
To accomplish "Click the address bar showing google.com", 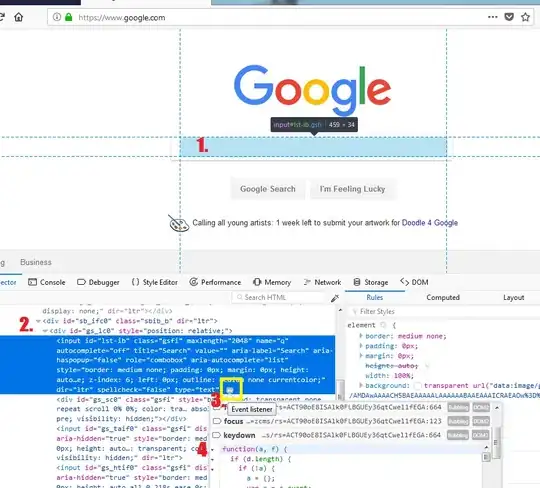I will (289, 17).
